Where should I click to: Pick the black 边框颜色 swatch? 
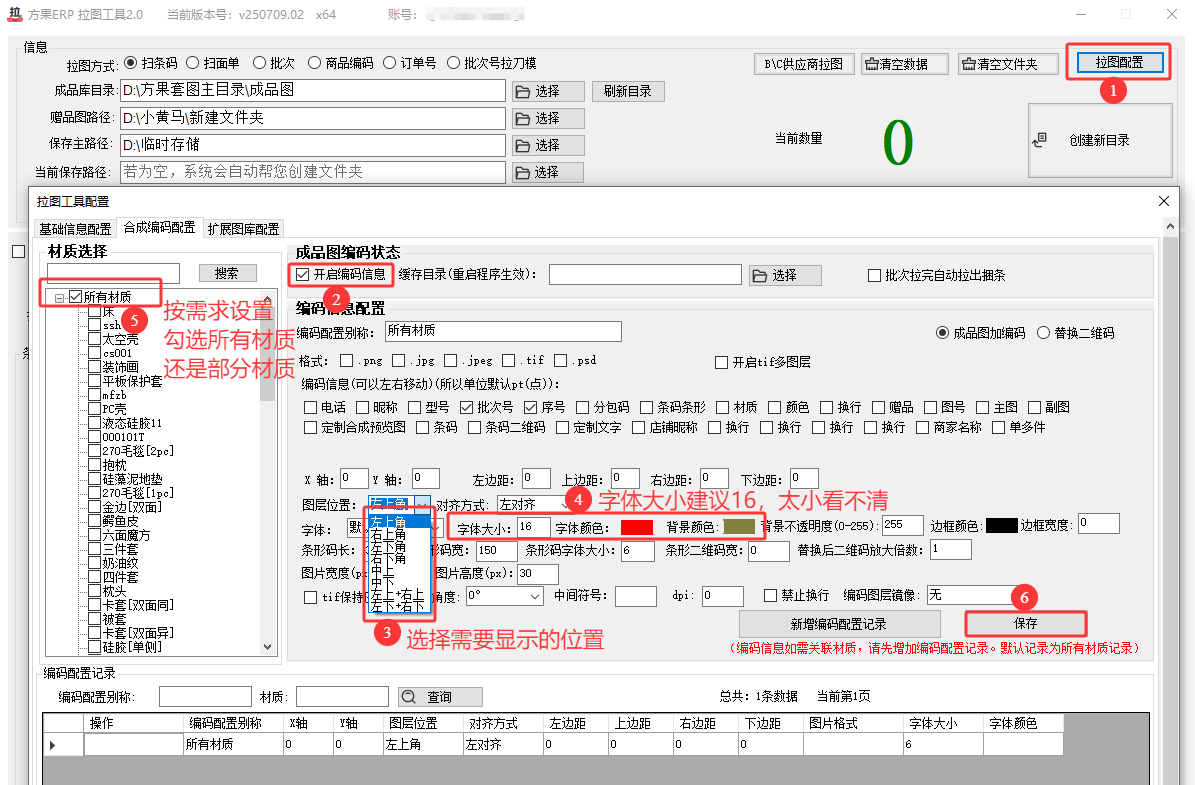coord(1001,526)
